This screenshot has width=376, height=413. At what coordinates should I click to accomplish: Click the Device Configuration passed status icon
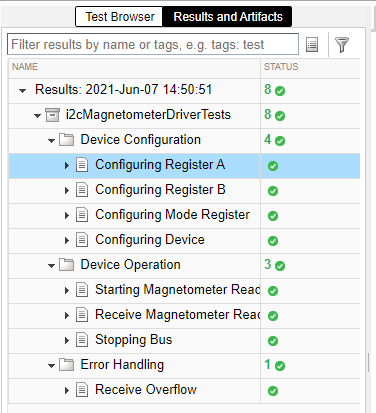(x=280, y=141)
